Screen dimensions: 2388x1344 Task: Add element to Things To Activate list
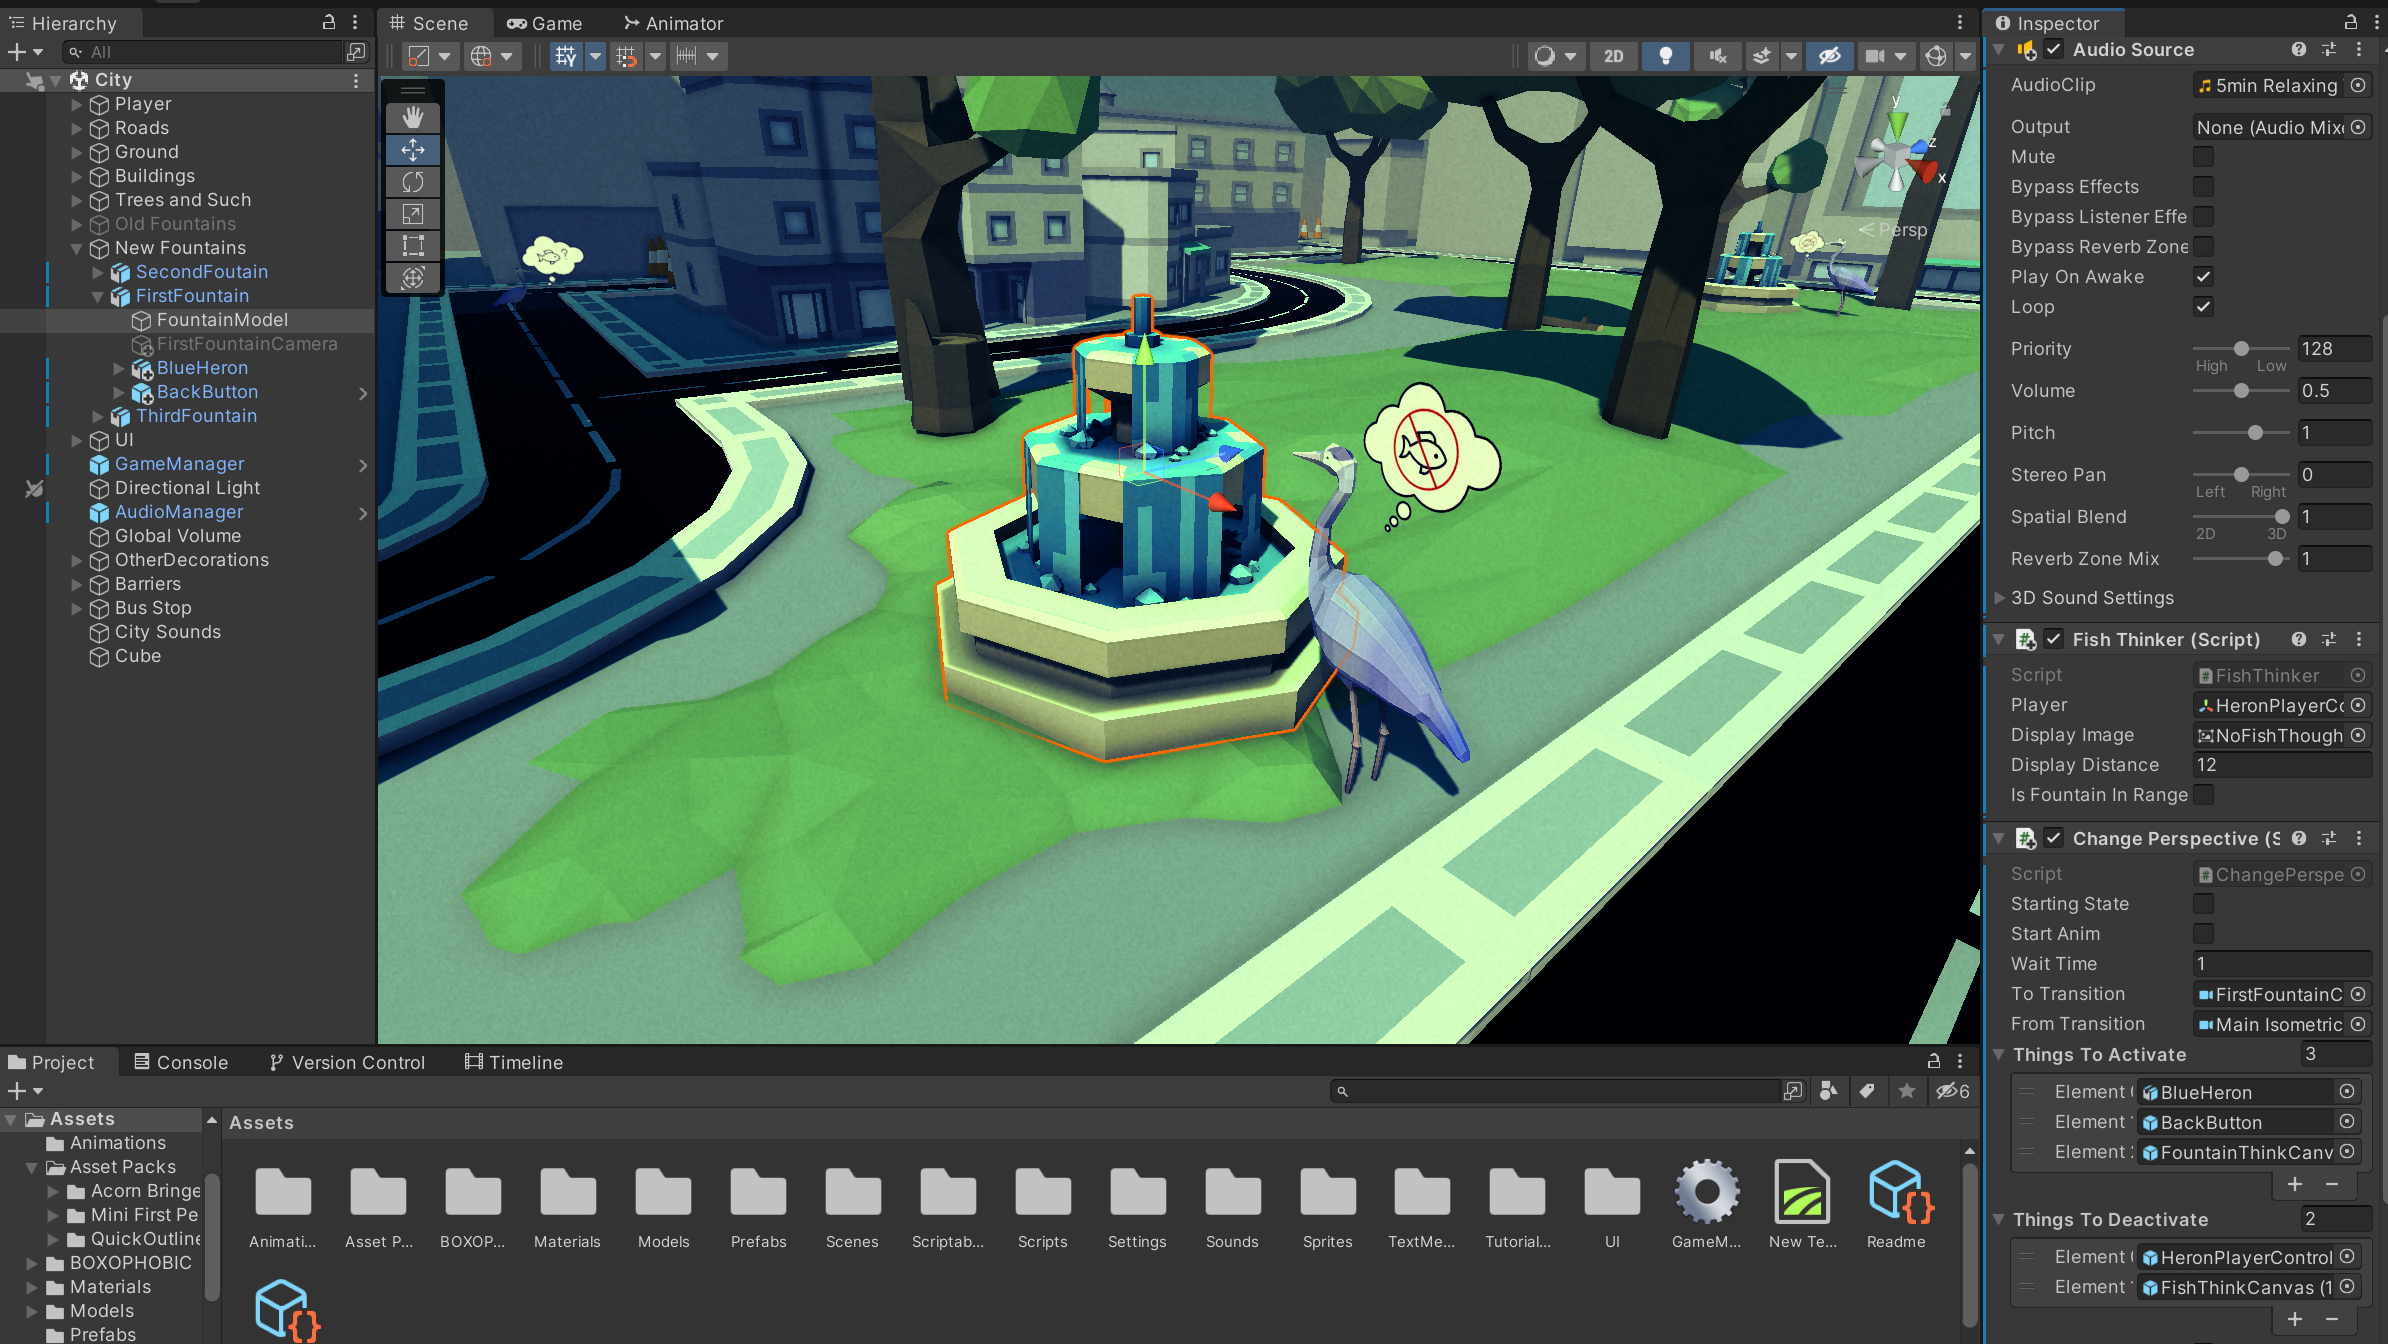(x=2295, y=1184)
